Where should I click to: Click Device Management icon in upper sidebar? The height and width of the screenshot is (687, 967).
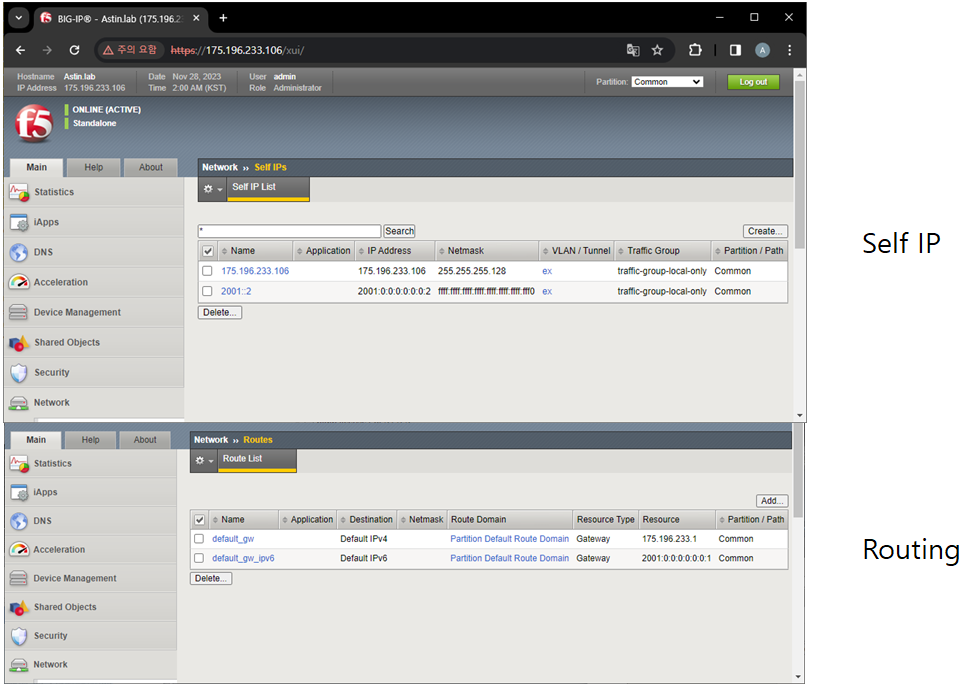(x=19, y=313)
